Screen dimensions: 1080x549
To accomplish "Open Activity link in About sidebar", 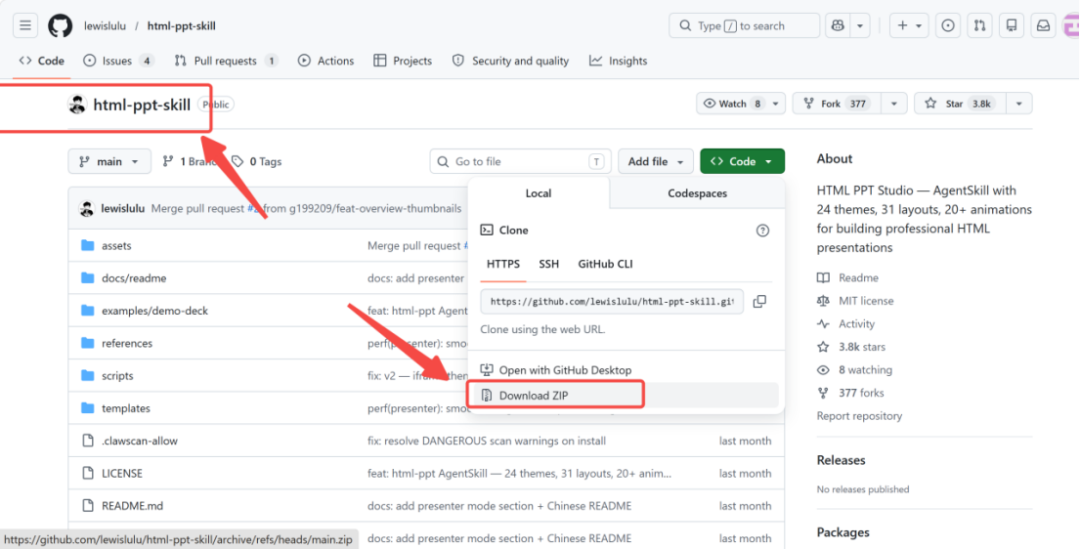I will 856,324.
